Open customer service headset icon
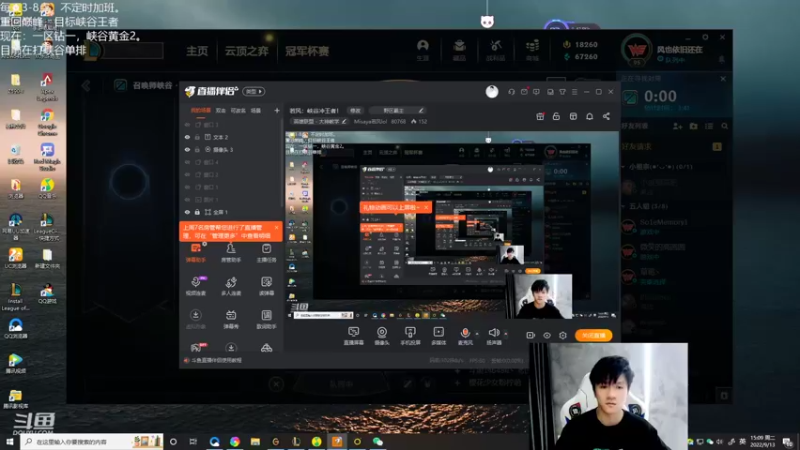The width and height of the screenshot is (800, 450). pos(511,92)
